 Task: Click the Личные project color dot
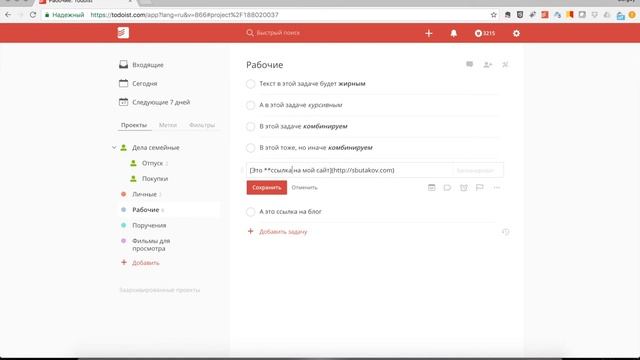point(124,194)
